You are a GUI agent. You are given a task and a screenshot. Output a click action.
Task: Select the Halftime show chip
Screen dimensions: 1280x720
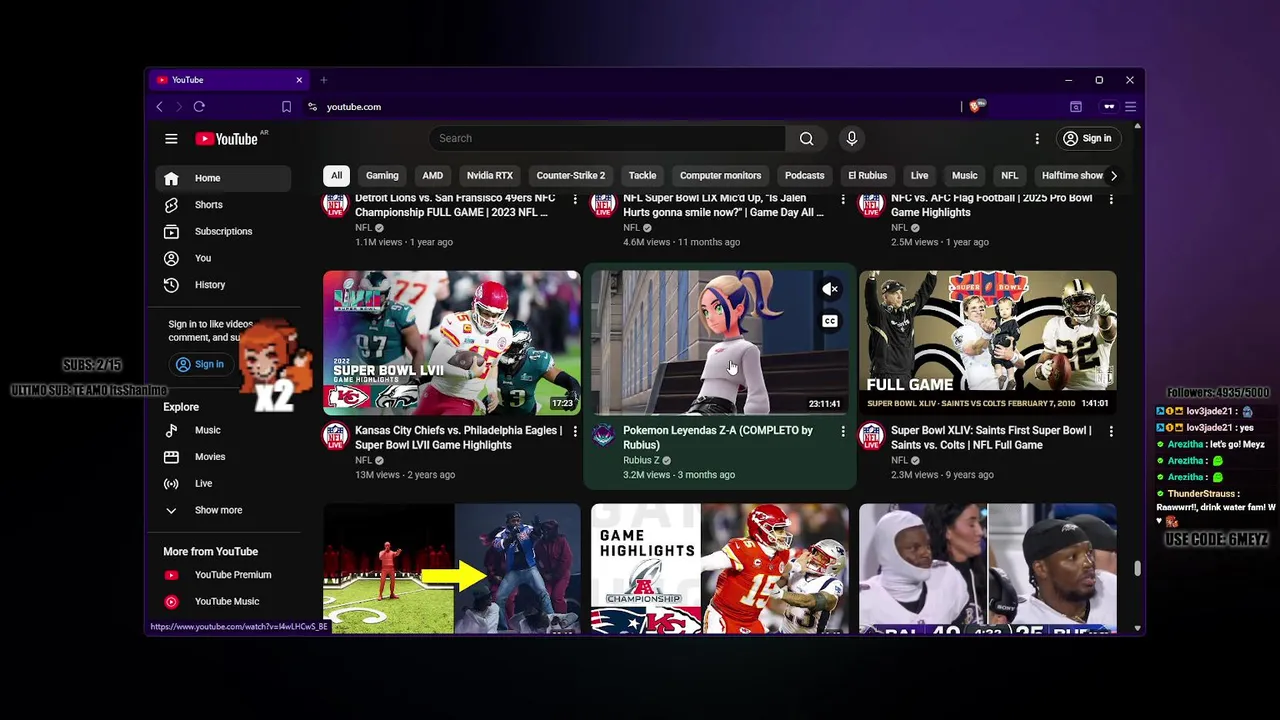pos(1071,176)
